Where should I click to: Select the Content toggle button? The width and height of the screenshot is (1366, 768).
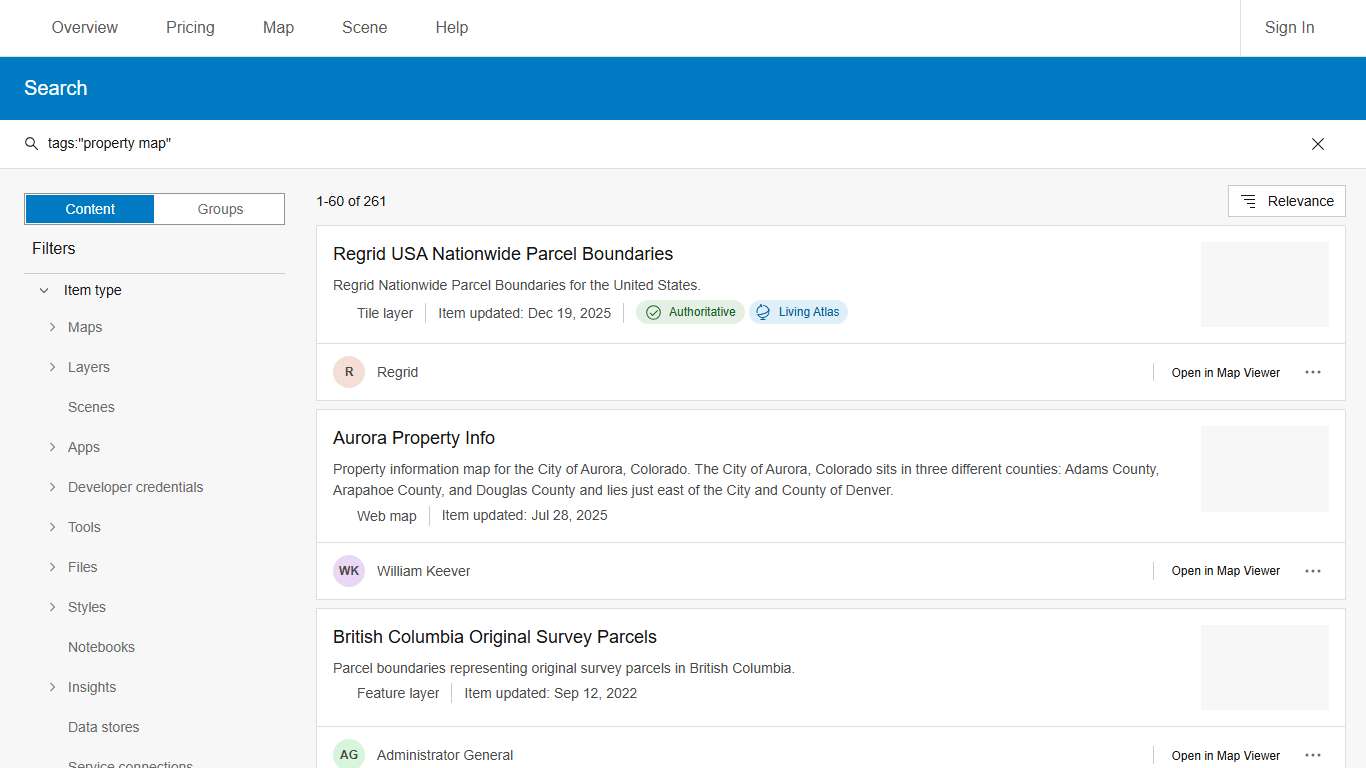click(x=90, y=209)
